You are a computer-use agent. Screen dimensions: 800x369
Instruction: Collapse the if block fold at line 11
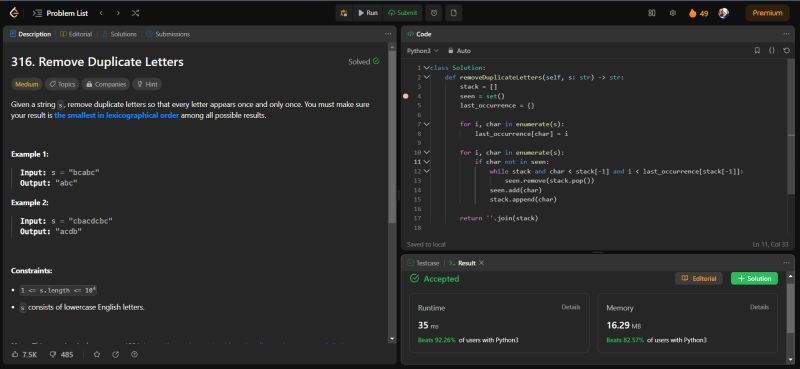point(426,162)
